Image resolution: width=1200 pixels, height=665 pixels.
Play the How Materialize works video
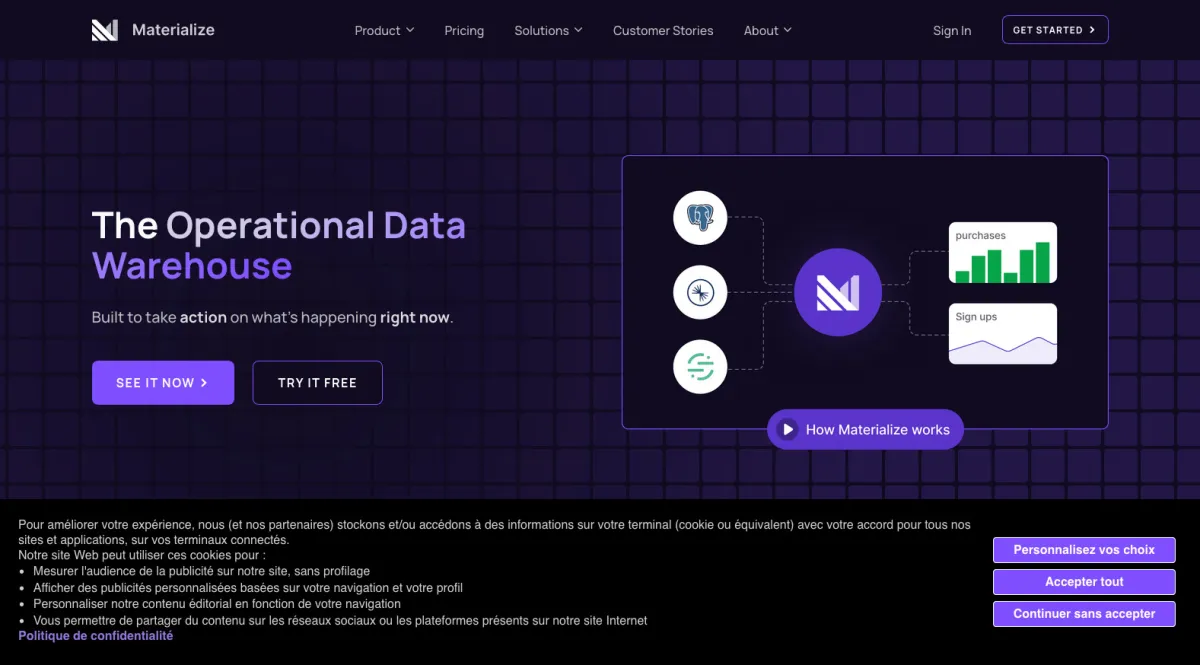tap(865, 429)
